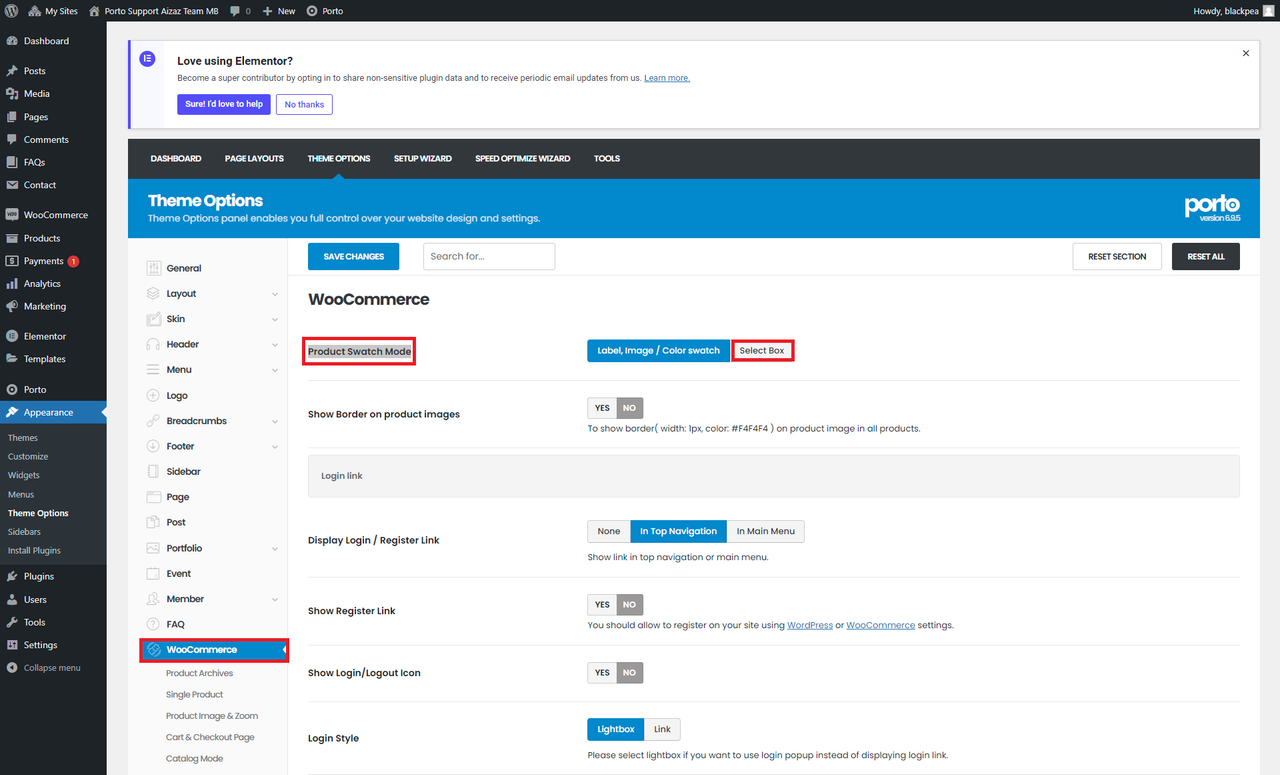Expand the Breadcrumbs section chevron
The height and width of the screenshot is (775, 1280).
coord(275,421)
